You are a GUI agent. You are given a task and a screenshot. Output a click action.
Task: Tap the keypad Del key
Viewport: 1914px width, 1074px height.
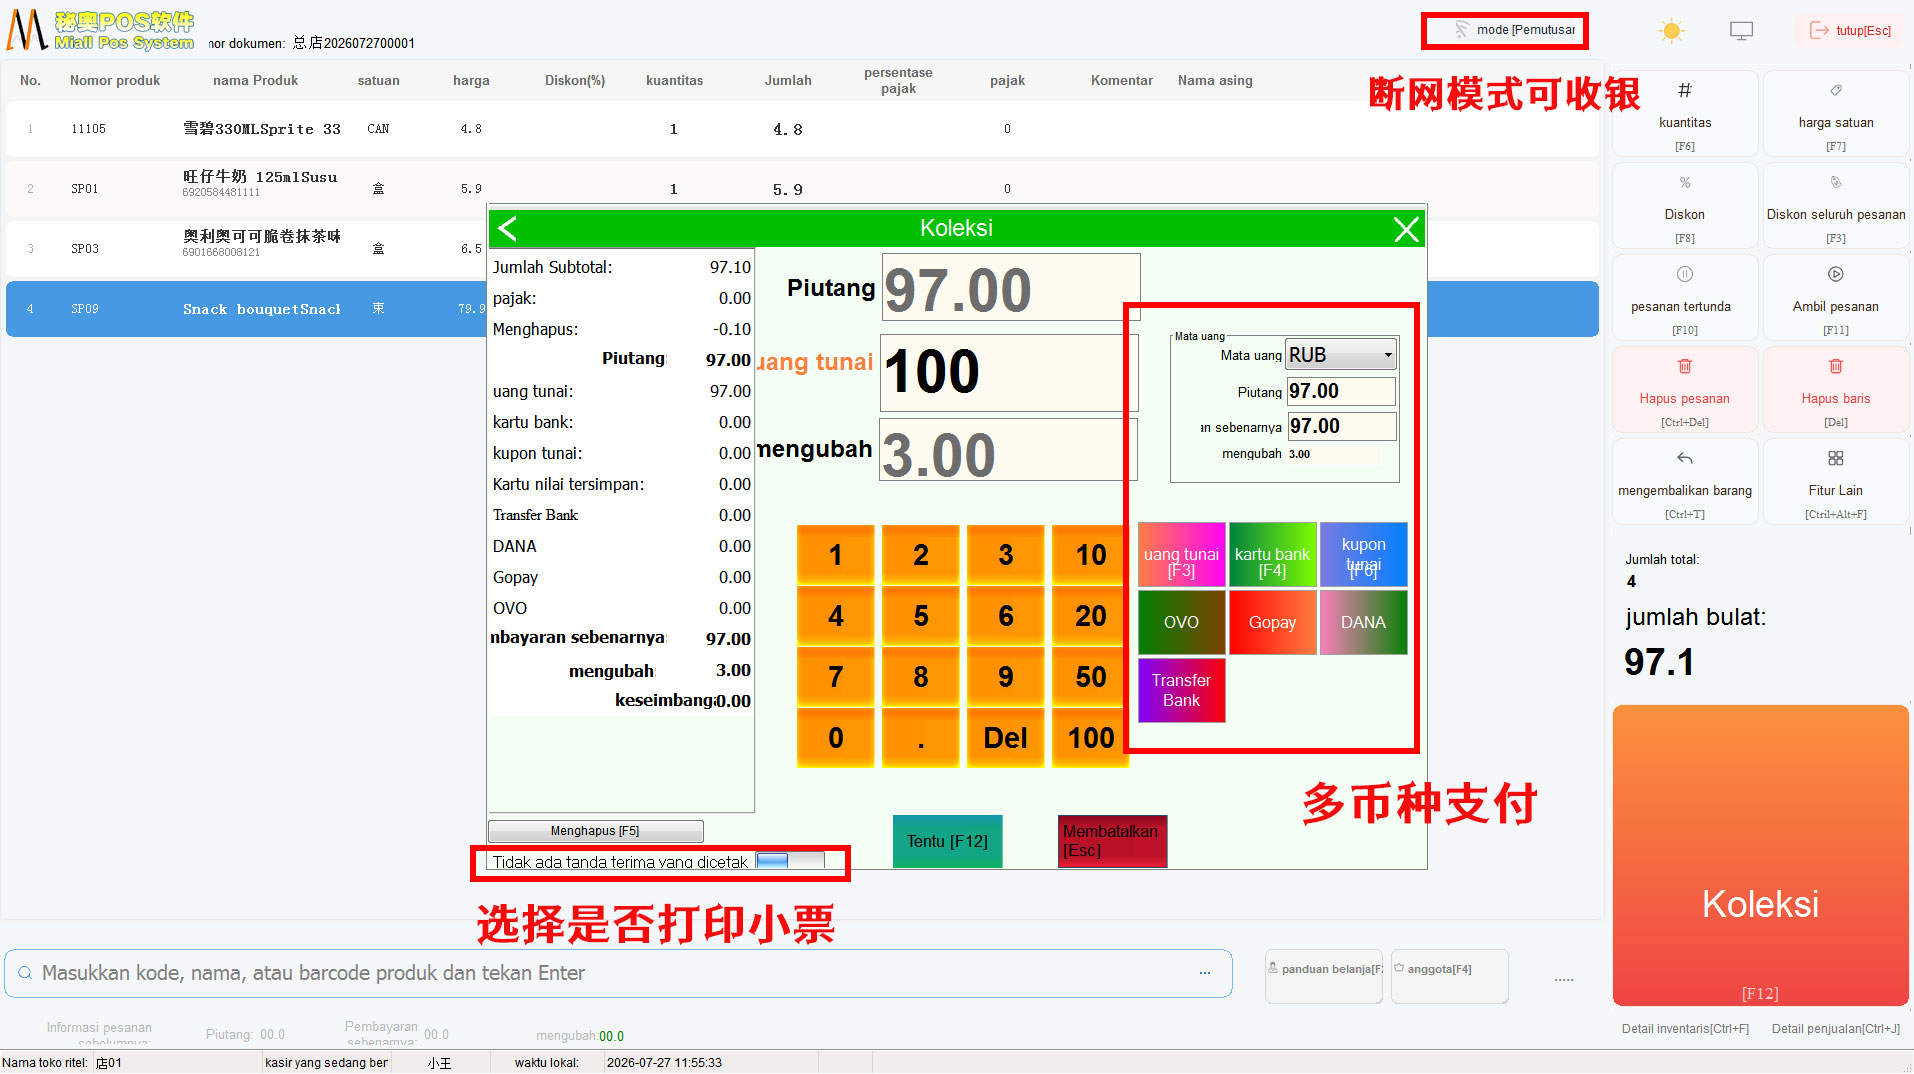[x=1006, y=738]
